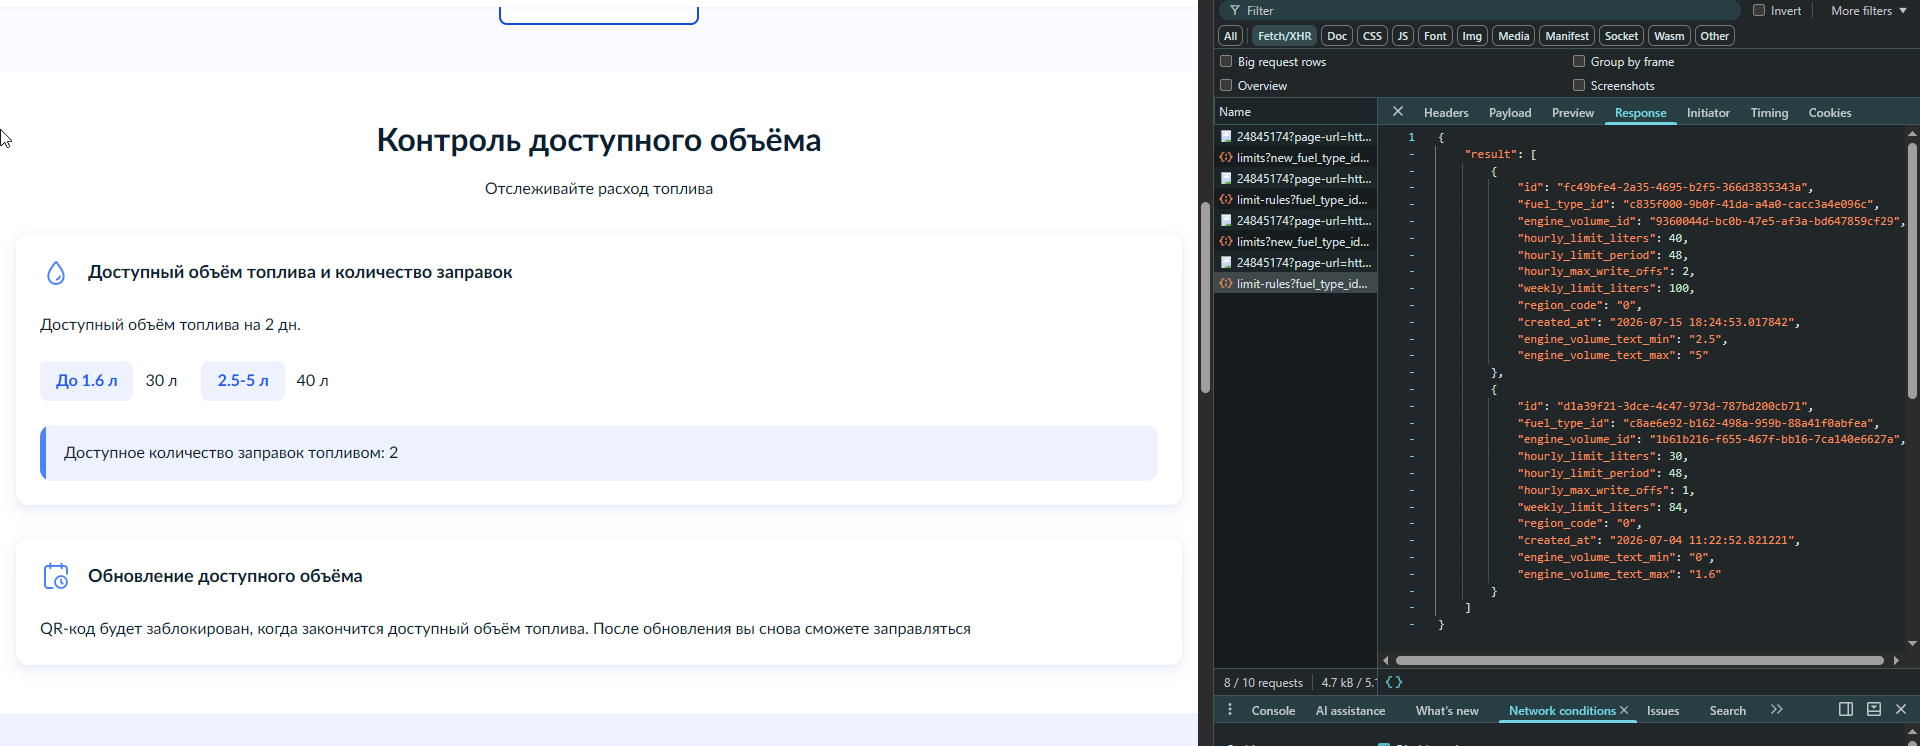
Task: Open the Headers tab
Action: pos(1446,113)
